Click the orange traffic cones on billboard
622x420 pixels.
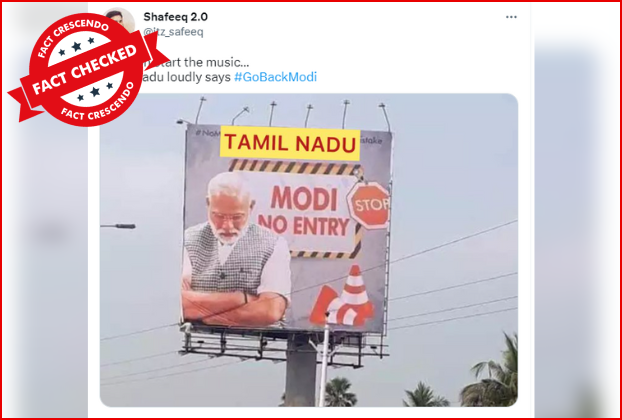342,297
